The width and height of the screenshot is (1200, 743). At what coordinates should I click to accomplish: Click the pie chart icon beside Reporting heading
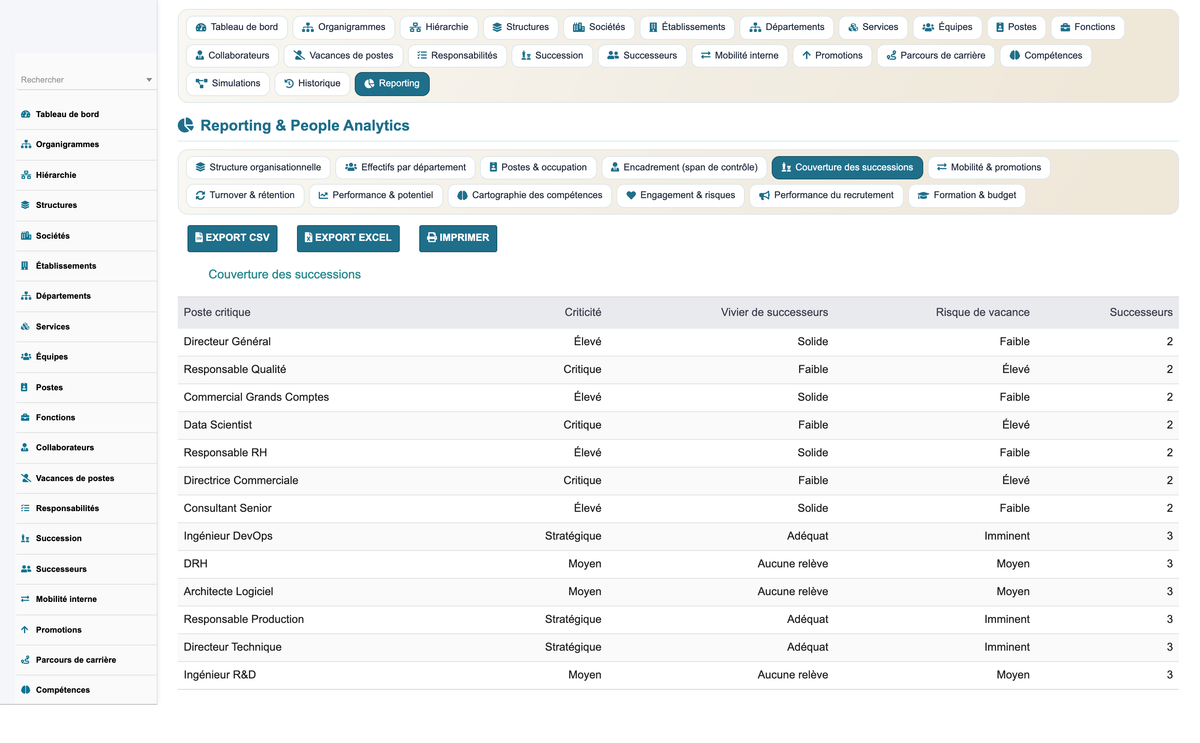pos(186,126)
